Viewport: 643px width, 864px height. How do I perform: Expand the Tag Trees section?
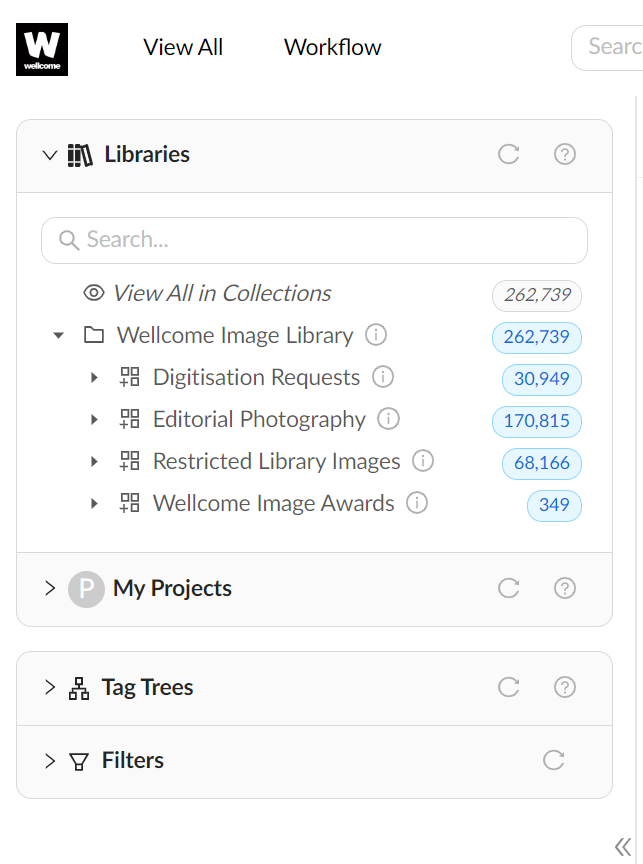pyautogui.click(x=50, y=687)
